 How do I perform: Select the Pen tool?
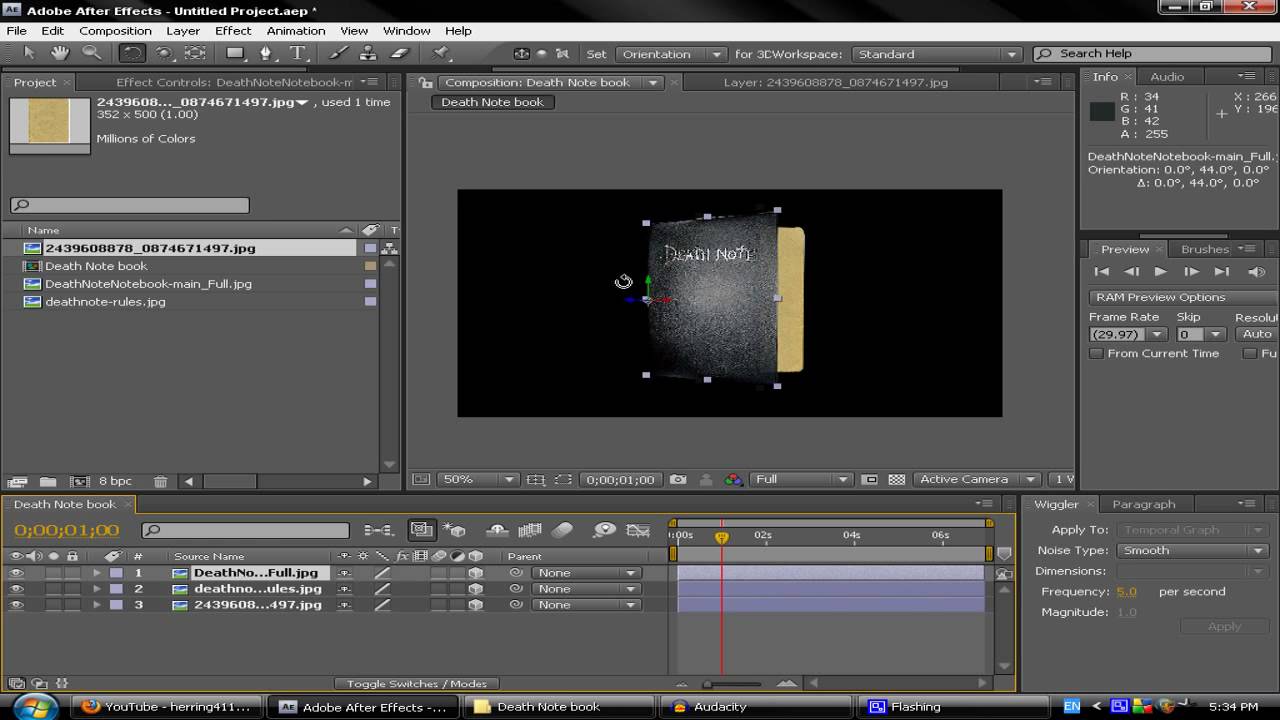(x=266, y=54)
